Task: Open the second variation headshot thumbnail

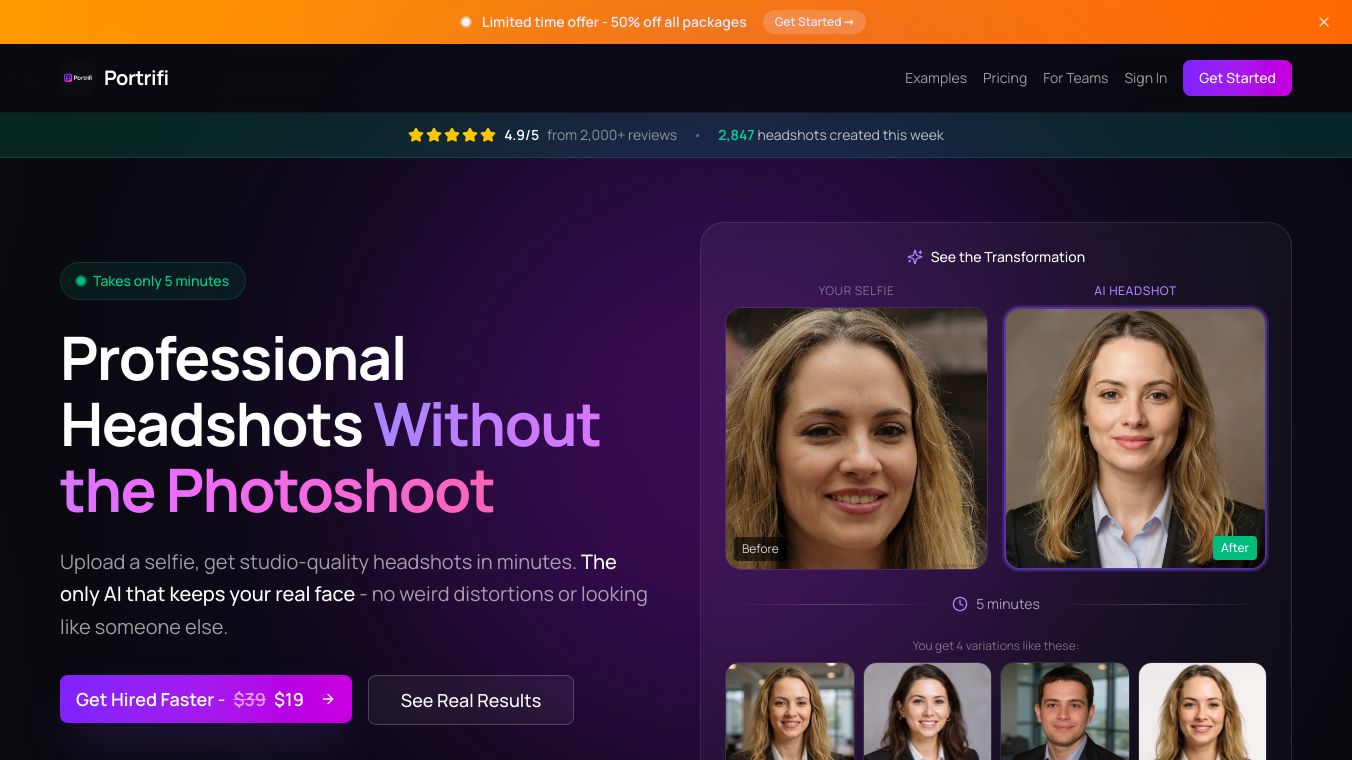Action: click(x=927, y=711)
